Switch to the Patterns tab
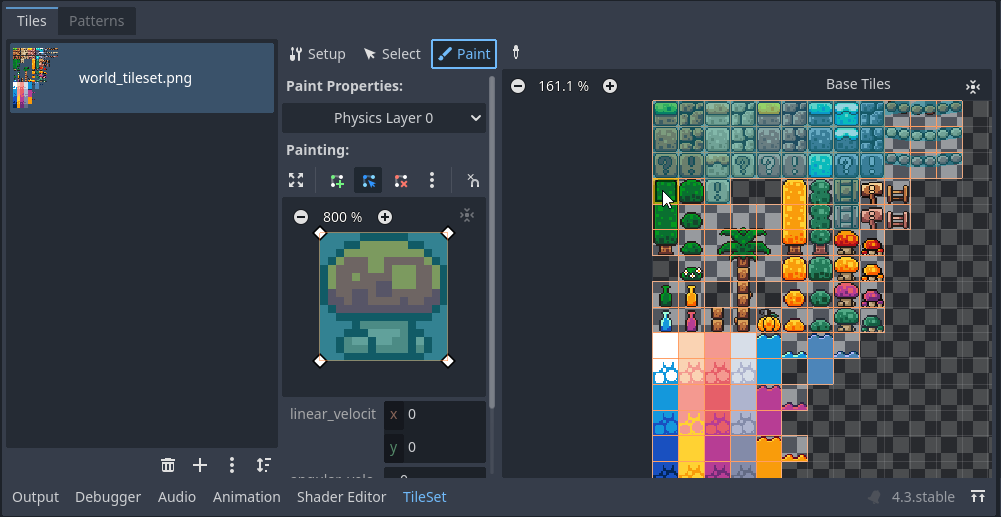 pos(97,21)
